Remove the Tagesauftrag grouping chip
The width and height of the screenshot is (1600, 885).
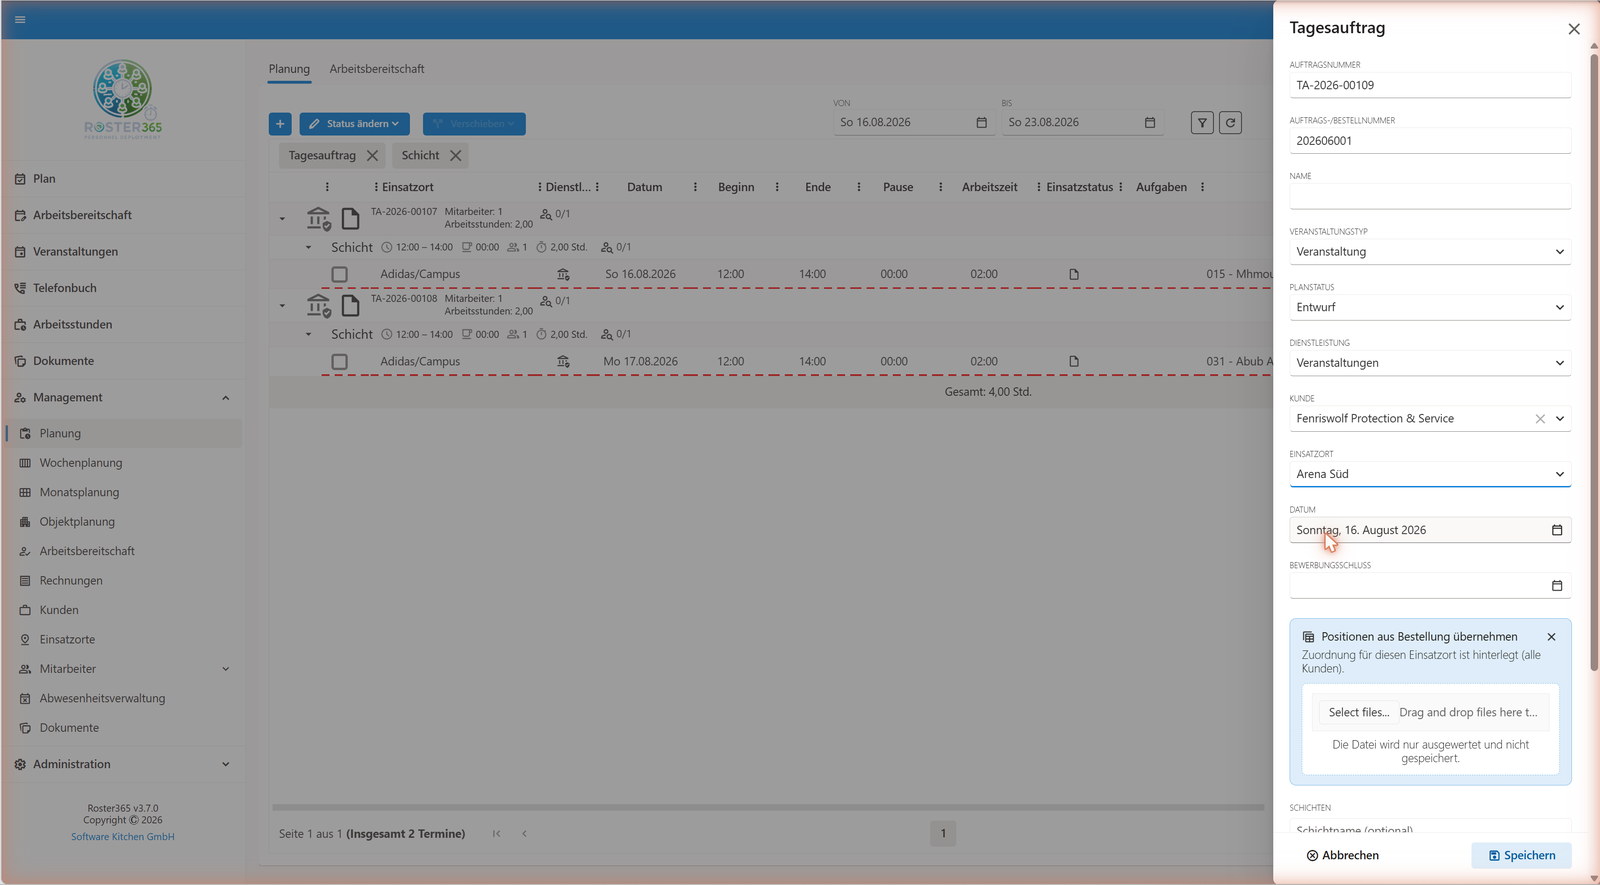pos(372,156)
